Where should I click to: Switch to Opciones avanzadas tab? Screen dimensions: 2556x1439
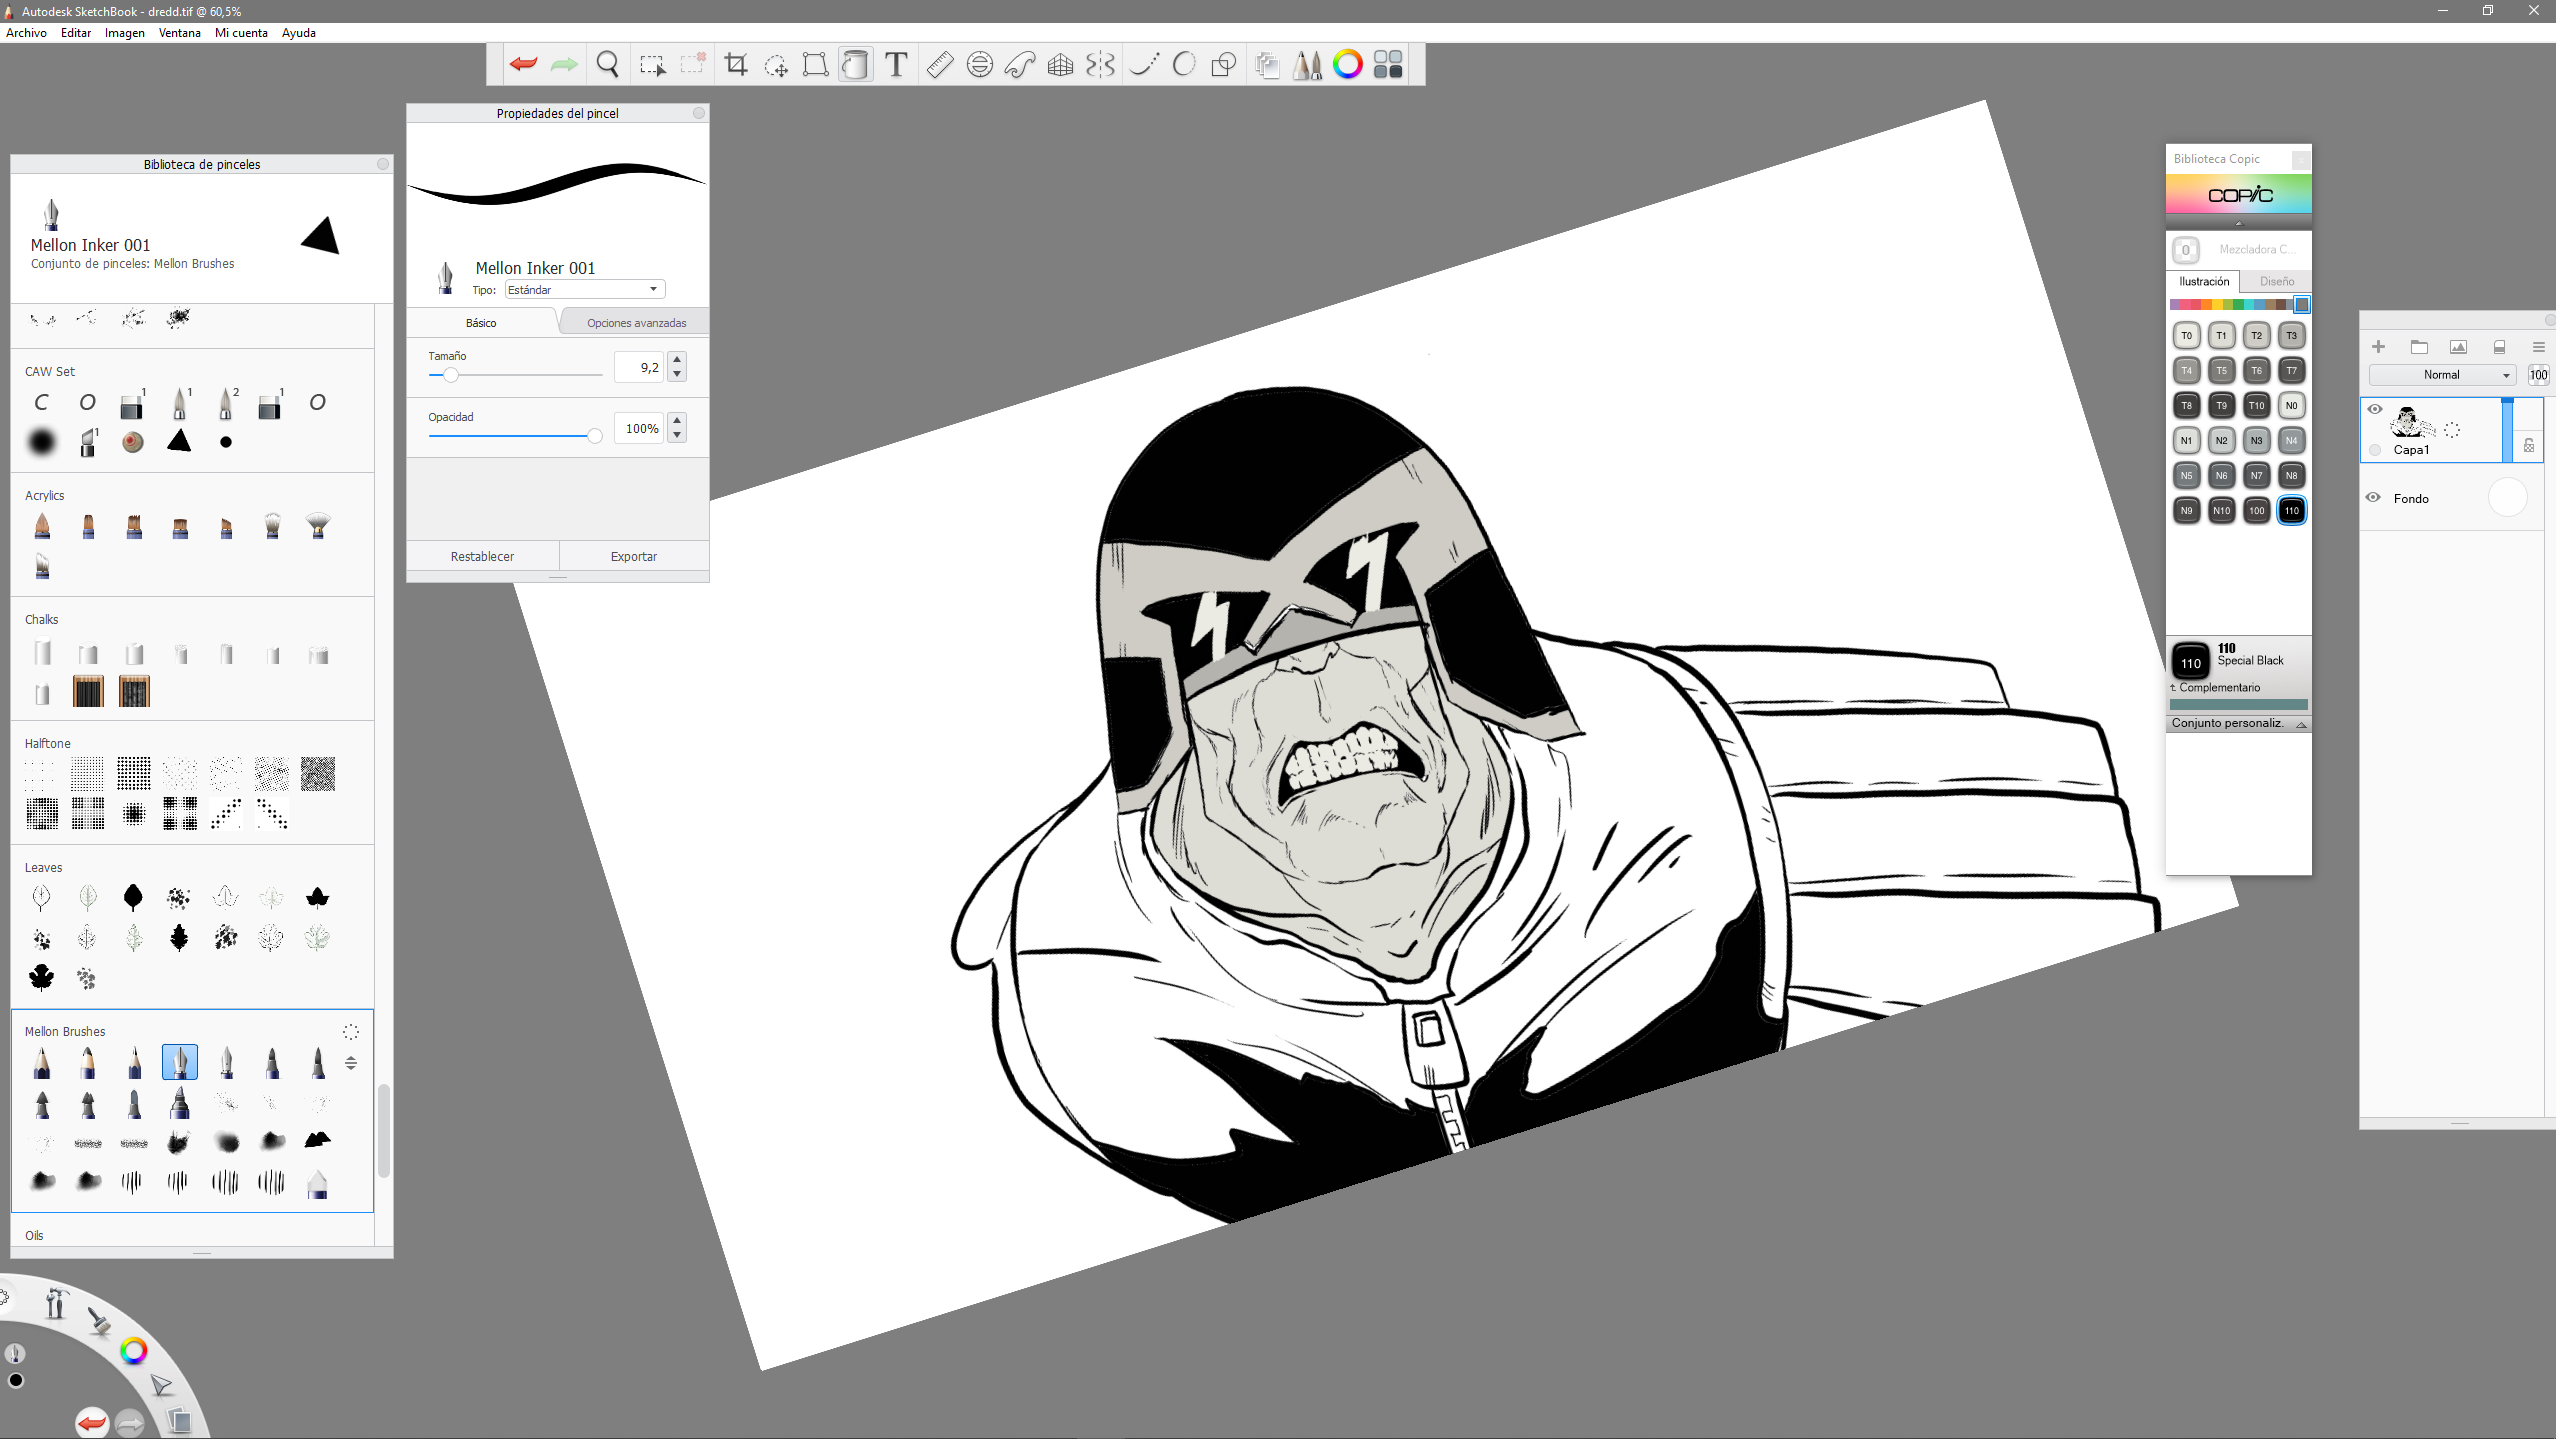click(x=636, y=323)
